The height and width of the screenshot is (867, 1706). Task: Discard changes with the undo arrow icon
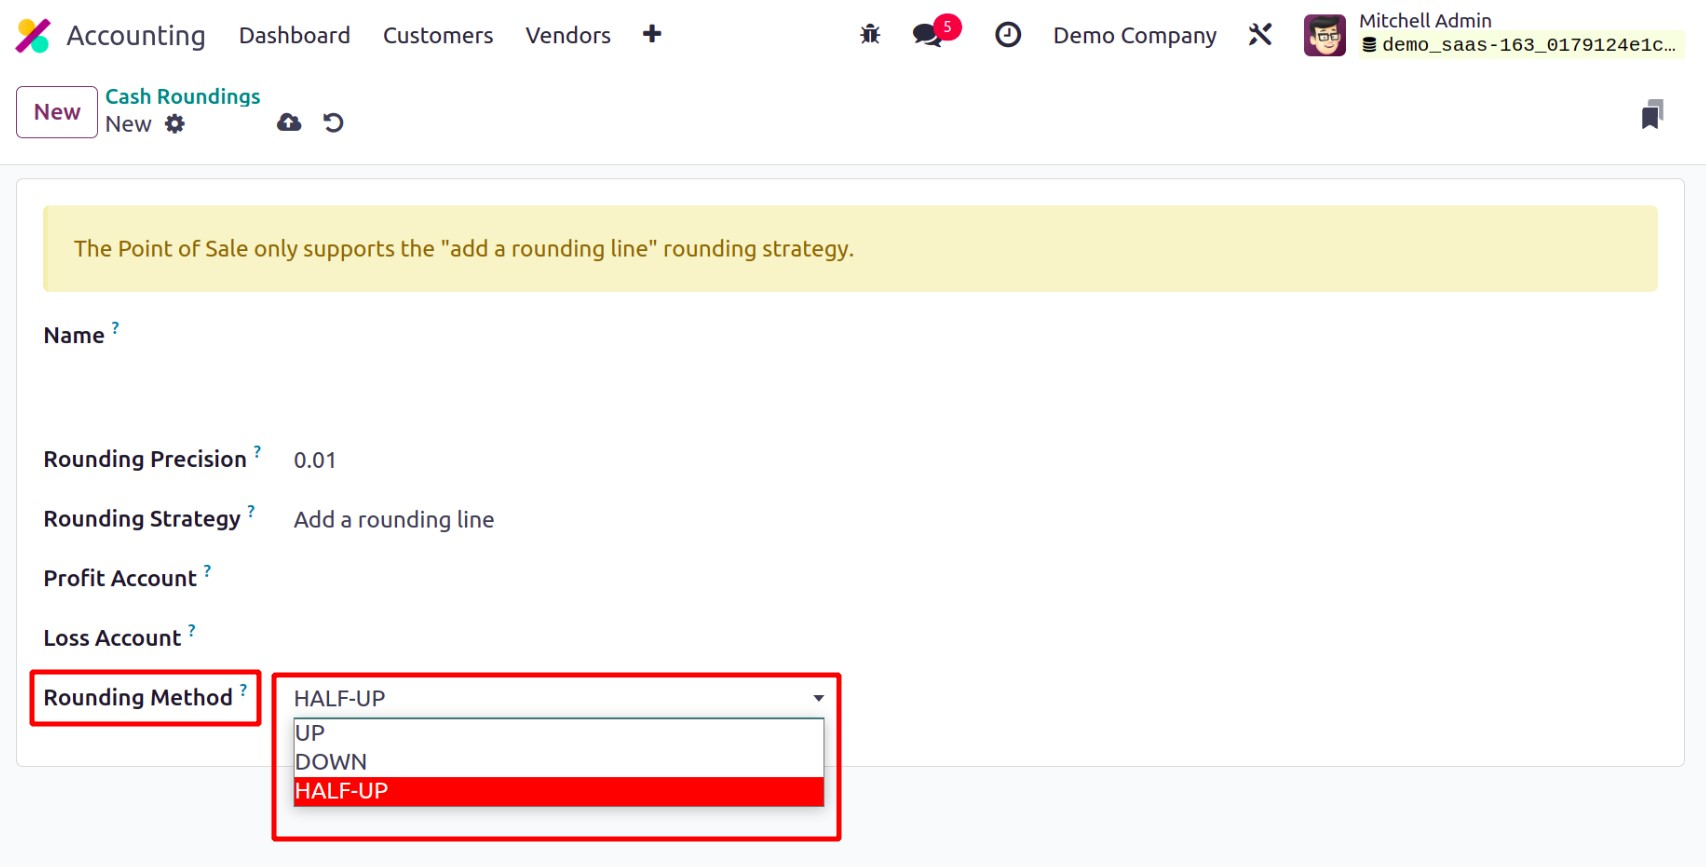[333, 123]
